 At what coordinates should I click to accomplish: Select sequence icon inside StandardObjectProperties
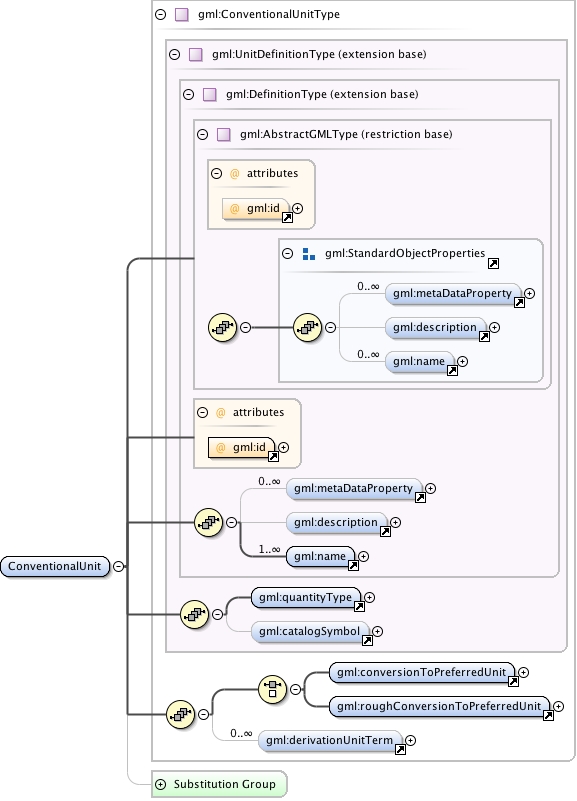pos(308,327)
